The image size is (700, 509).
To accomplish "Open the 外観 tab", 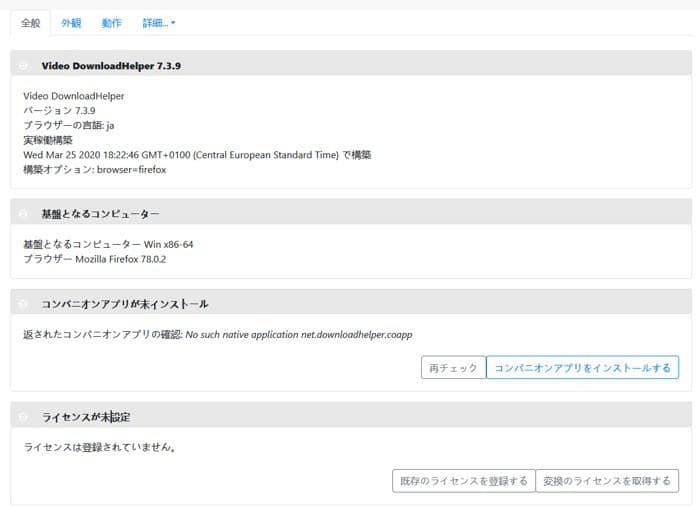I will click(x=71, y=23).
